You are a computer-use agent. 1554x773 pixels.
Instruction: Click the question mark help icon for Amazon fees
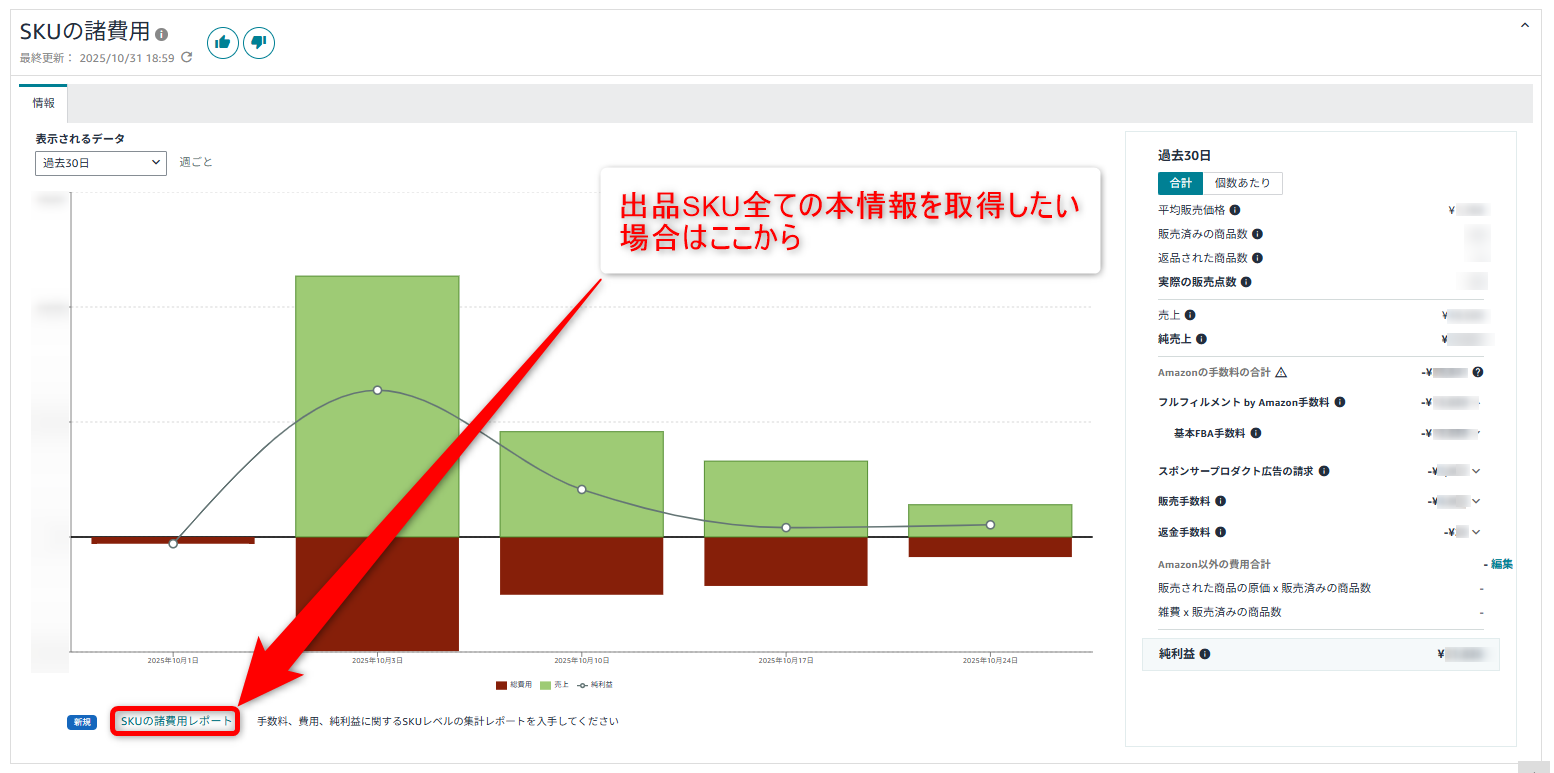tap(1477, 372)
